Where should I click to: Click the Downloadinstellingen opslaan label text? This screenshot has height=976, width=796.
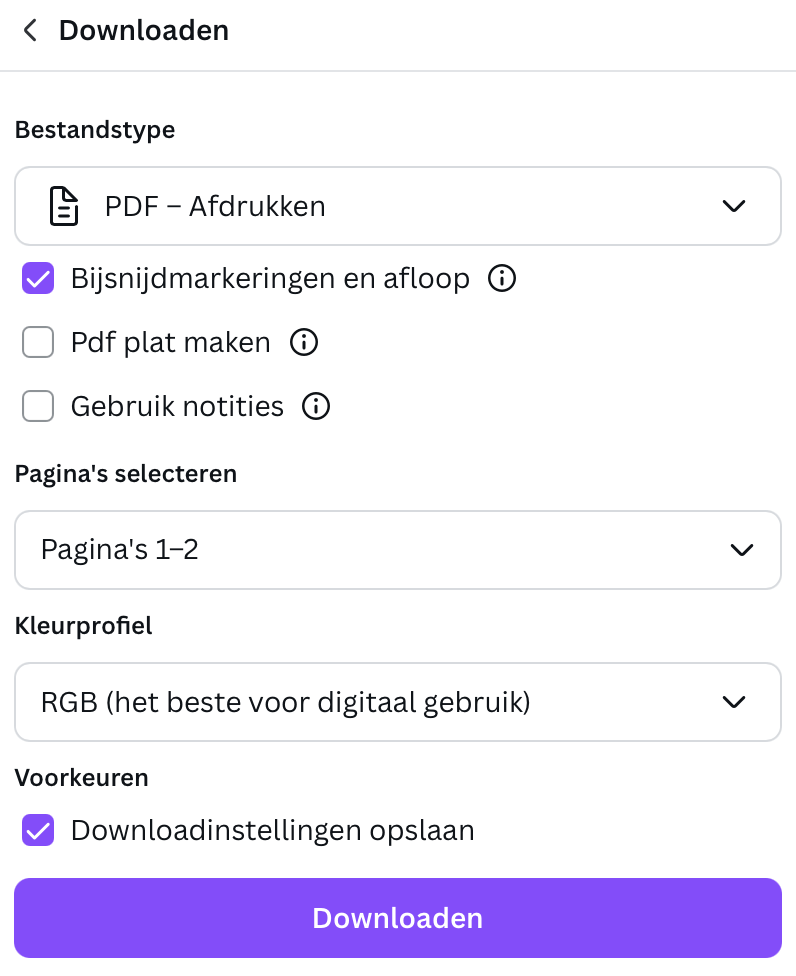click(x=272, y=830)
